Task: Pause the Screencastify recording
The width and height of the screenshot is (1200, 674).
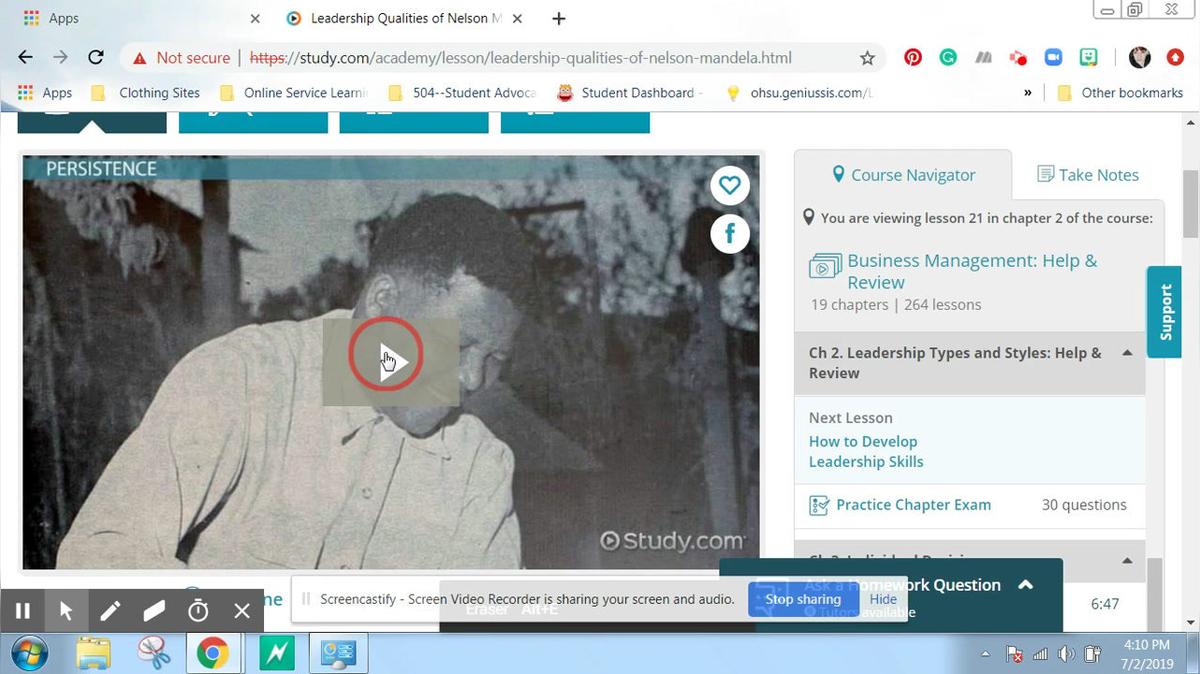Action: (x=22, y=610)
